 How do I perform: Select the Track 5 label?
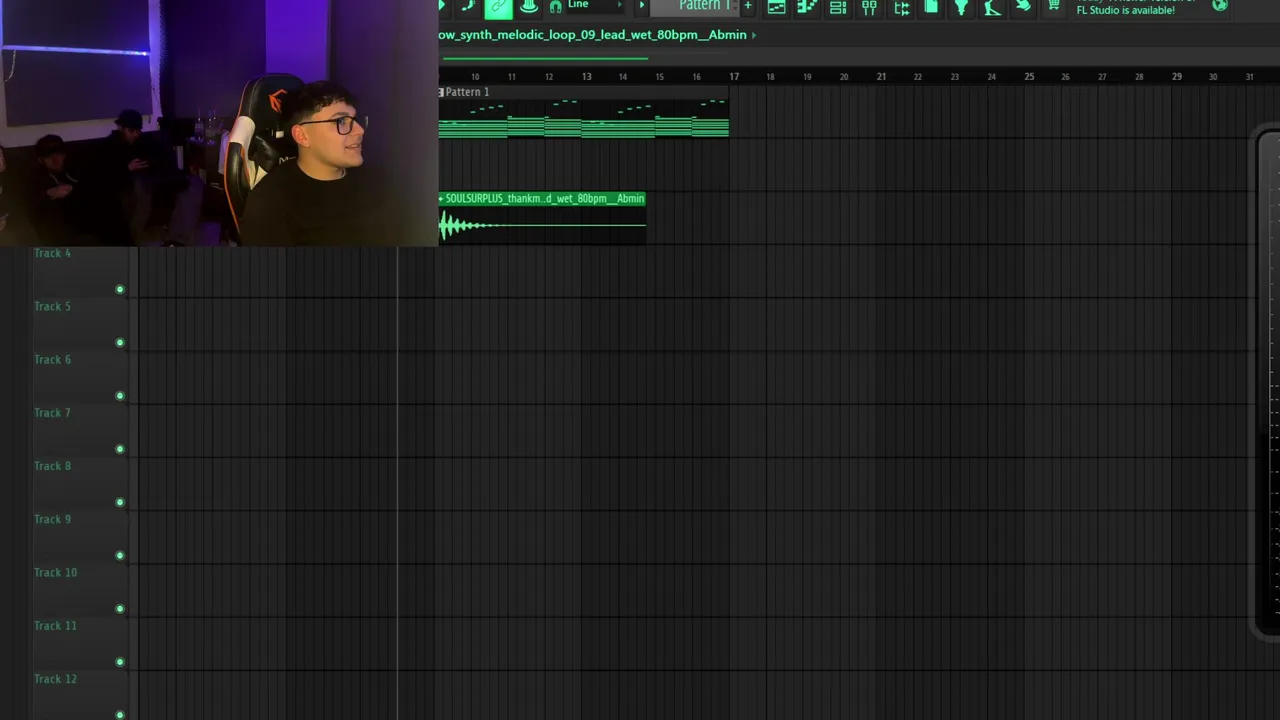click(52, 306)
